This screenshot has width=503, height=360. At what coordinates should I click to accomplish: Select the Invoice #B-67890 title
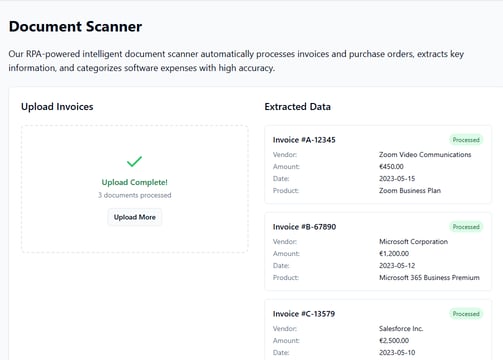pyautogui.click(x=304, y=227)
